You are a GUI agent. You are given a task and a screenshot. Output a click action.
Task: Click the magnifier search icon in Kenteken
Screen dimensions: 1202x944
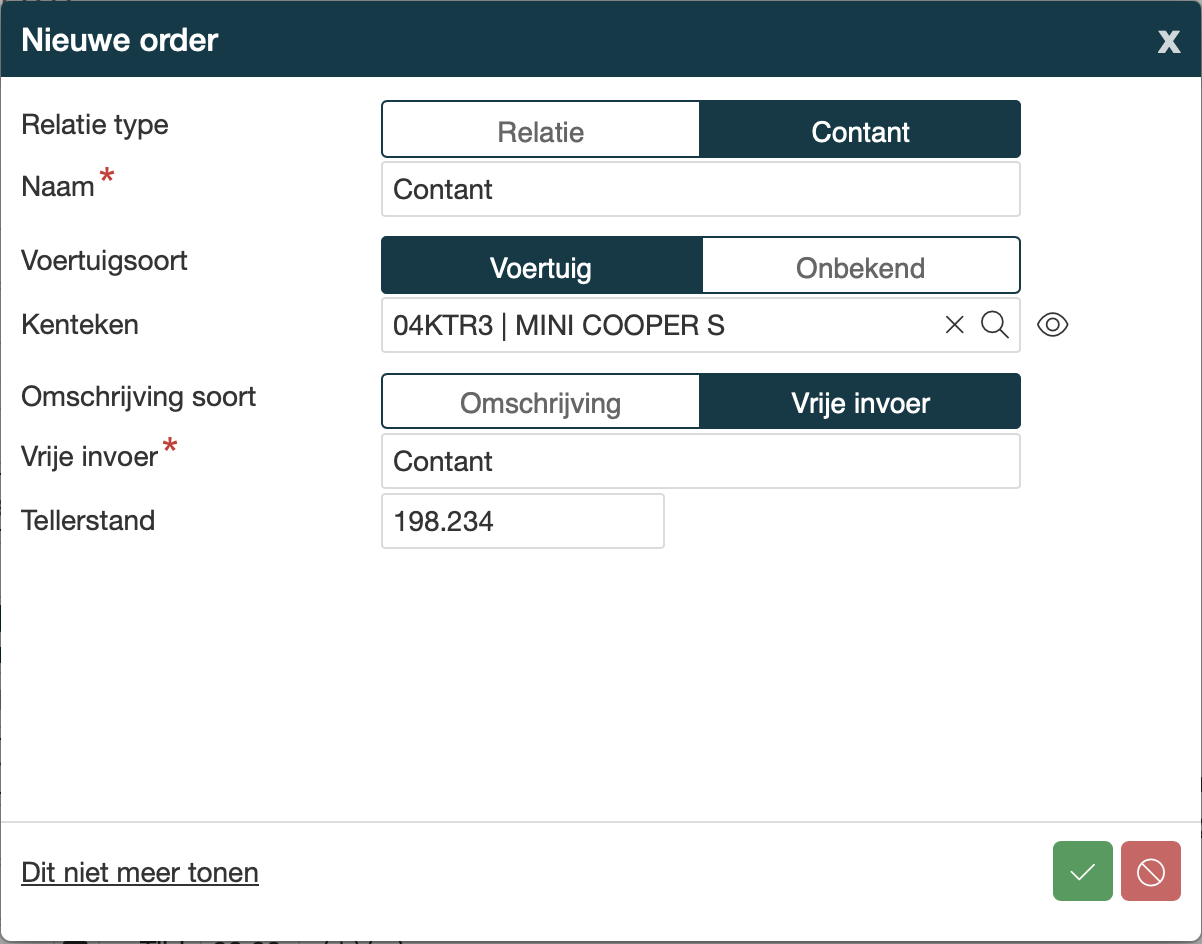pyautogui.click(x=994, y=325)
